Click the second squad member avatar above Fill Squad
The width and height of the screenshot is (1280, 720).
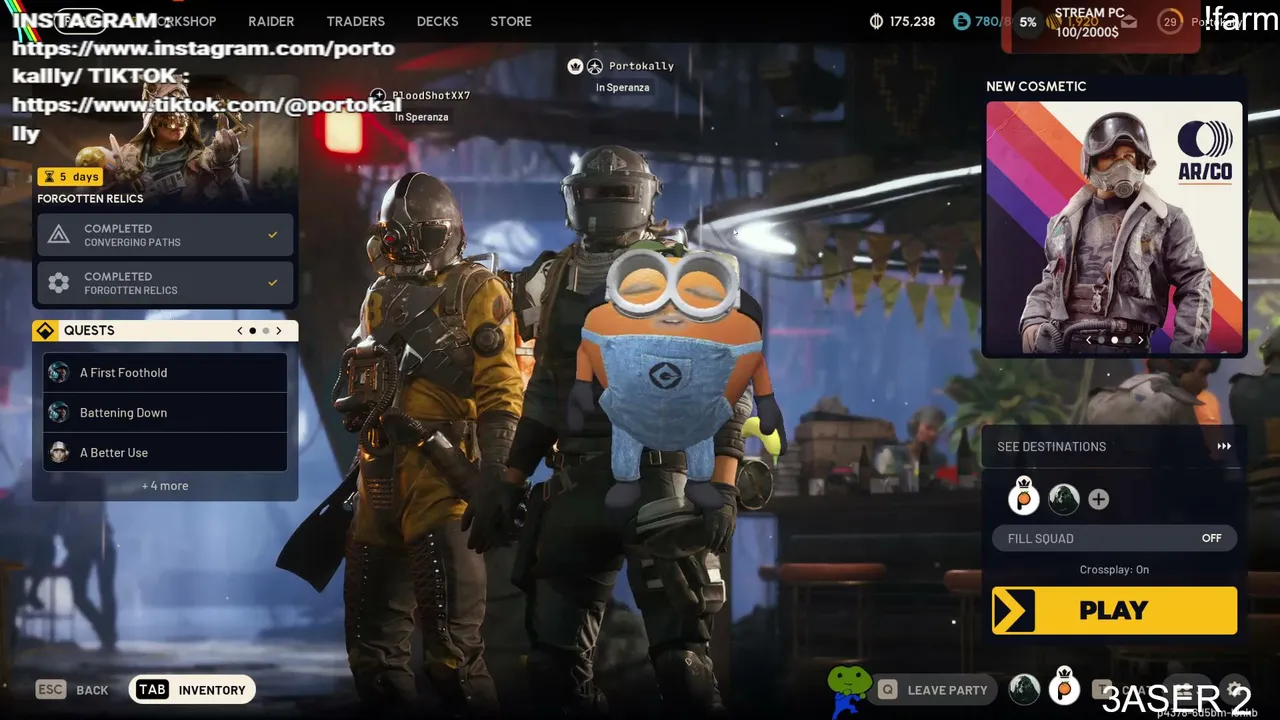(x=1063, y=498)
